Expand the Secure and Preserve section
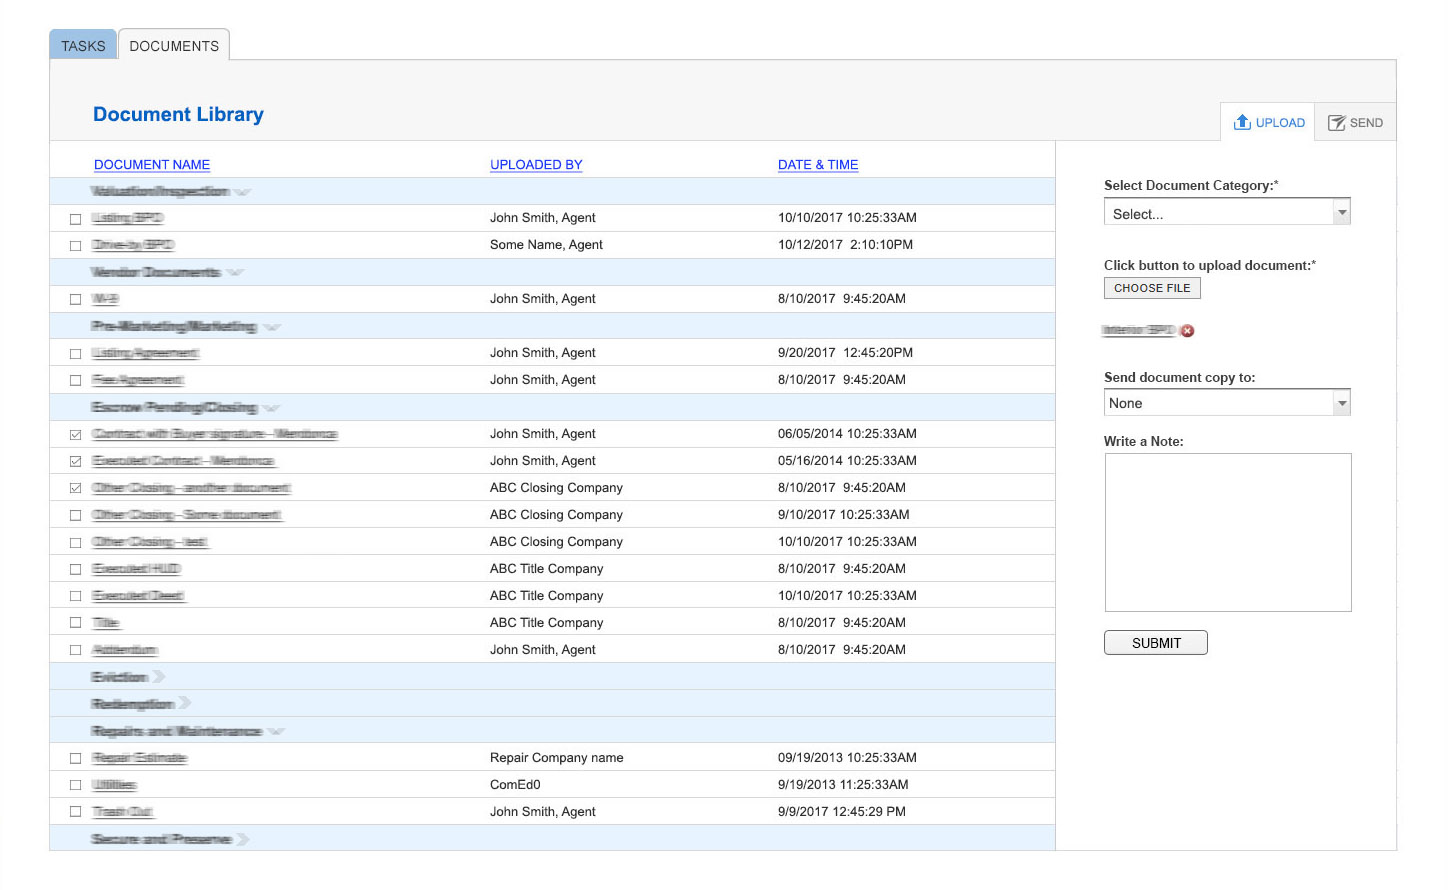The width and height of the screenshot is (1448, 890). coord(243,839)
